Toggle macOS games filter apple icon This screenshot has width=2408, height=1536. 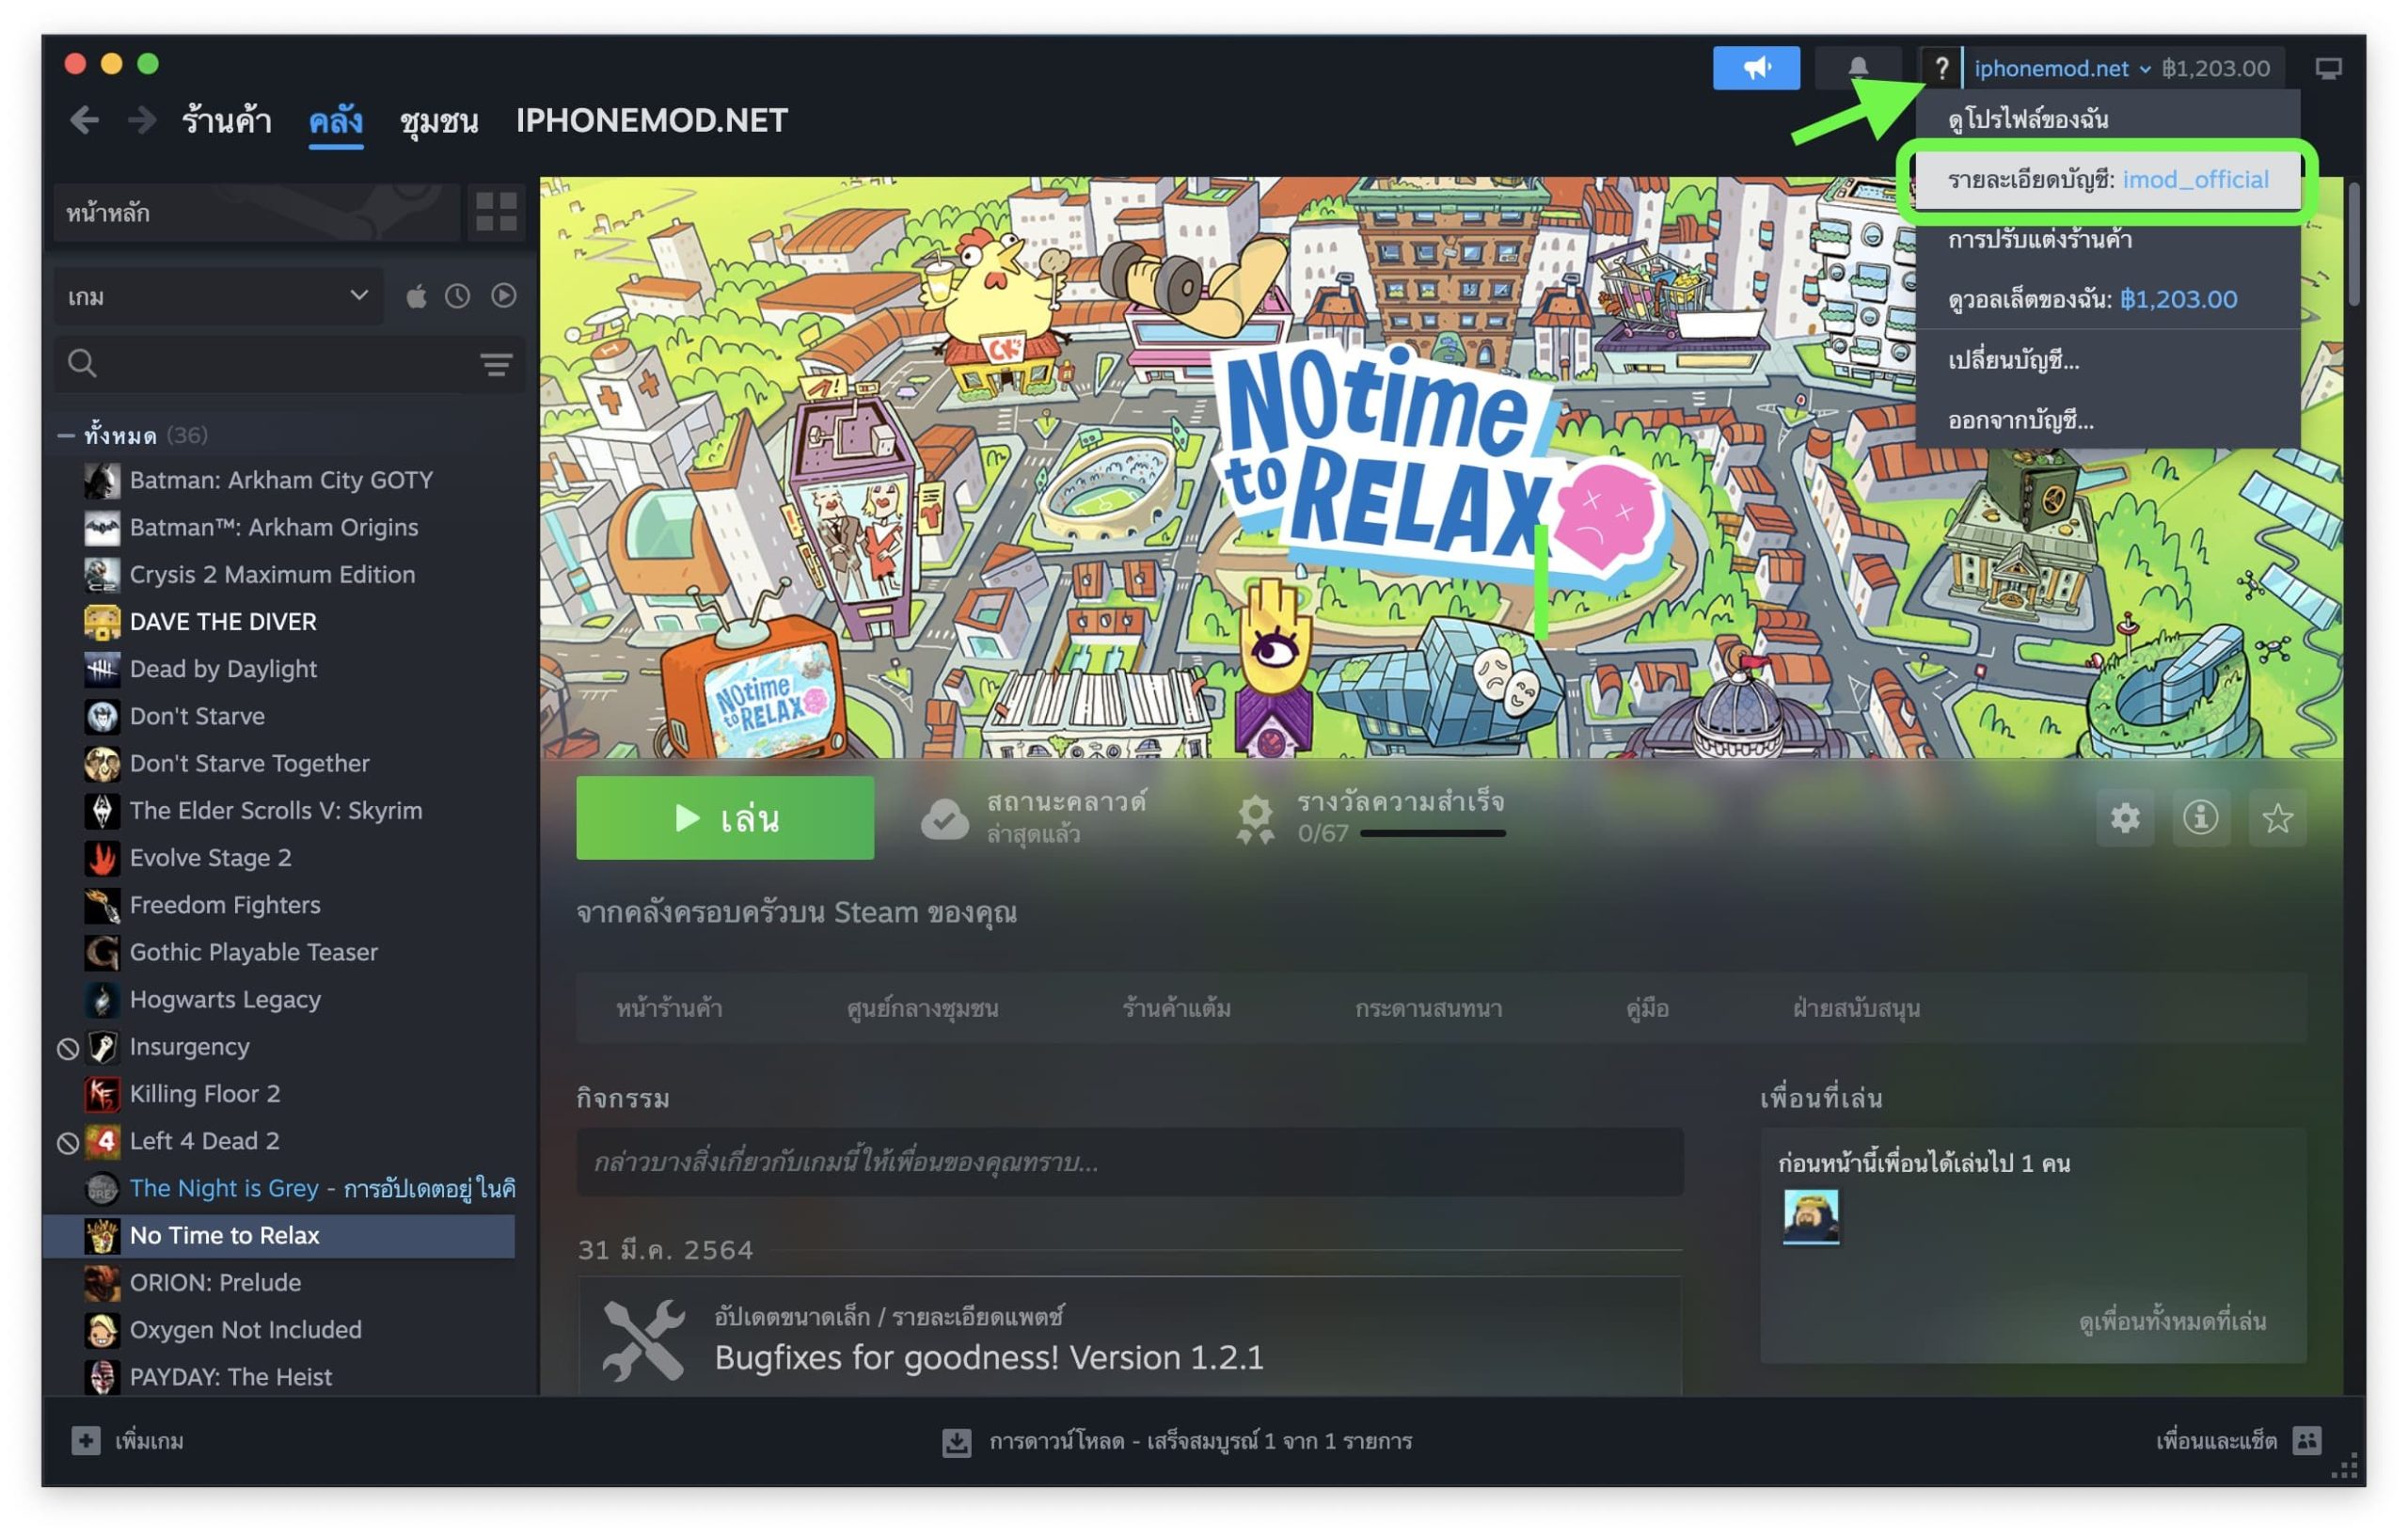coord(416,296)
